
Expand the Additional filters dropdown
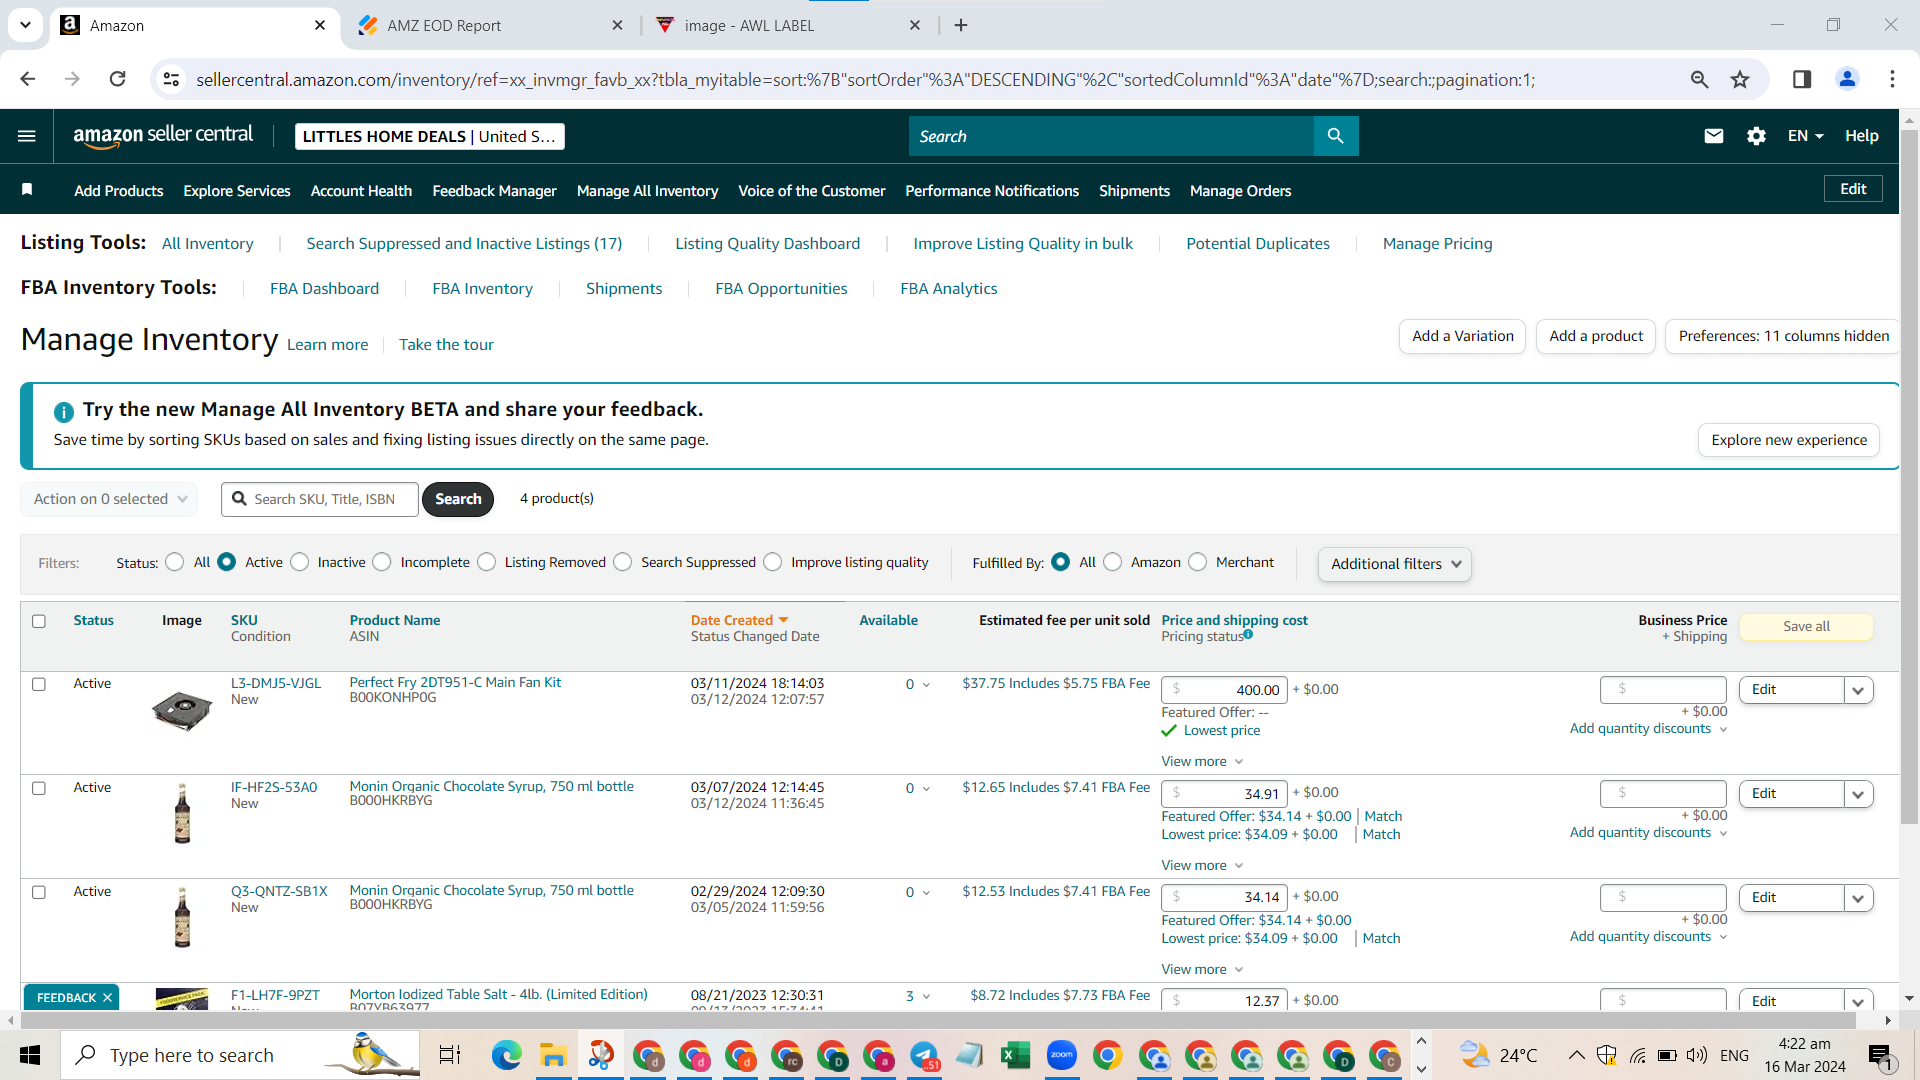(1395, 564)
